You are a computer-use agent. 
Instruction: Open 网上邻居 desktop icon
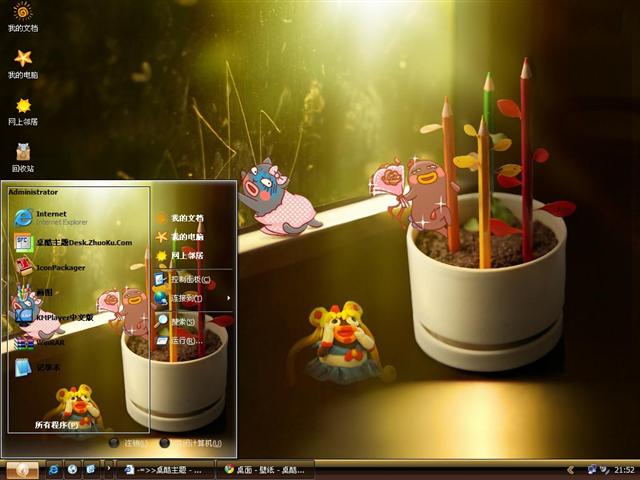[23, 111]
